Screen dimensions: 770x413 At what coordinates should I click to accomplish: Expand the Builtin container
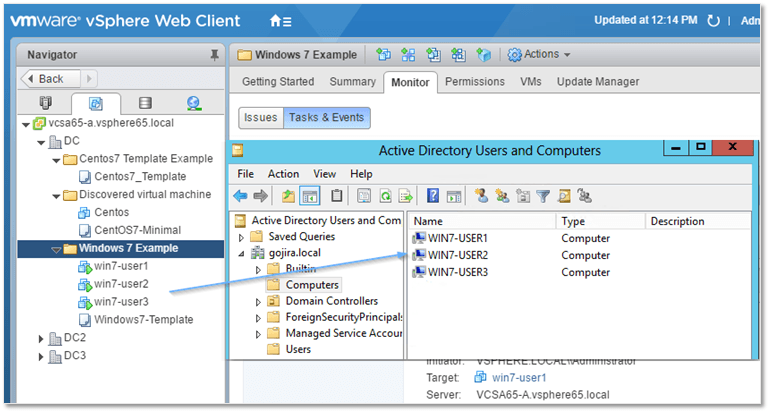pos(258,270)
